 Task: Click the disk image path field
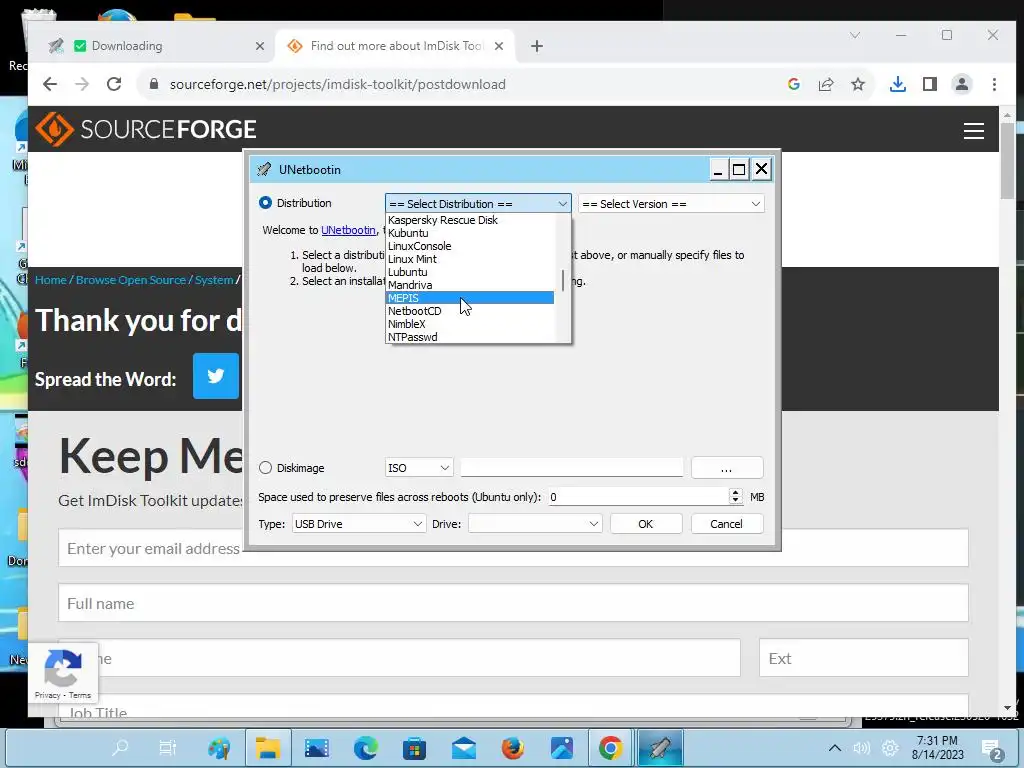click(x=571, y=468)
